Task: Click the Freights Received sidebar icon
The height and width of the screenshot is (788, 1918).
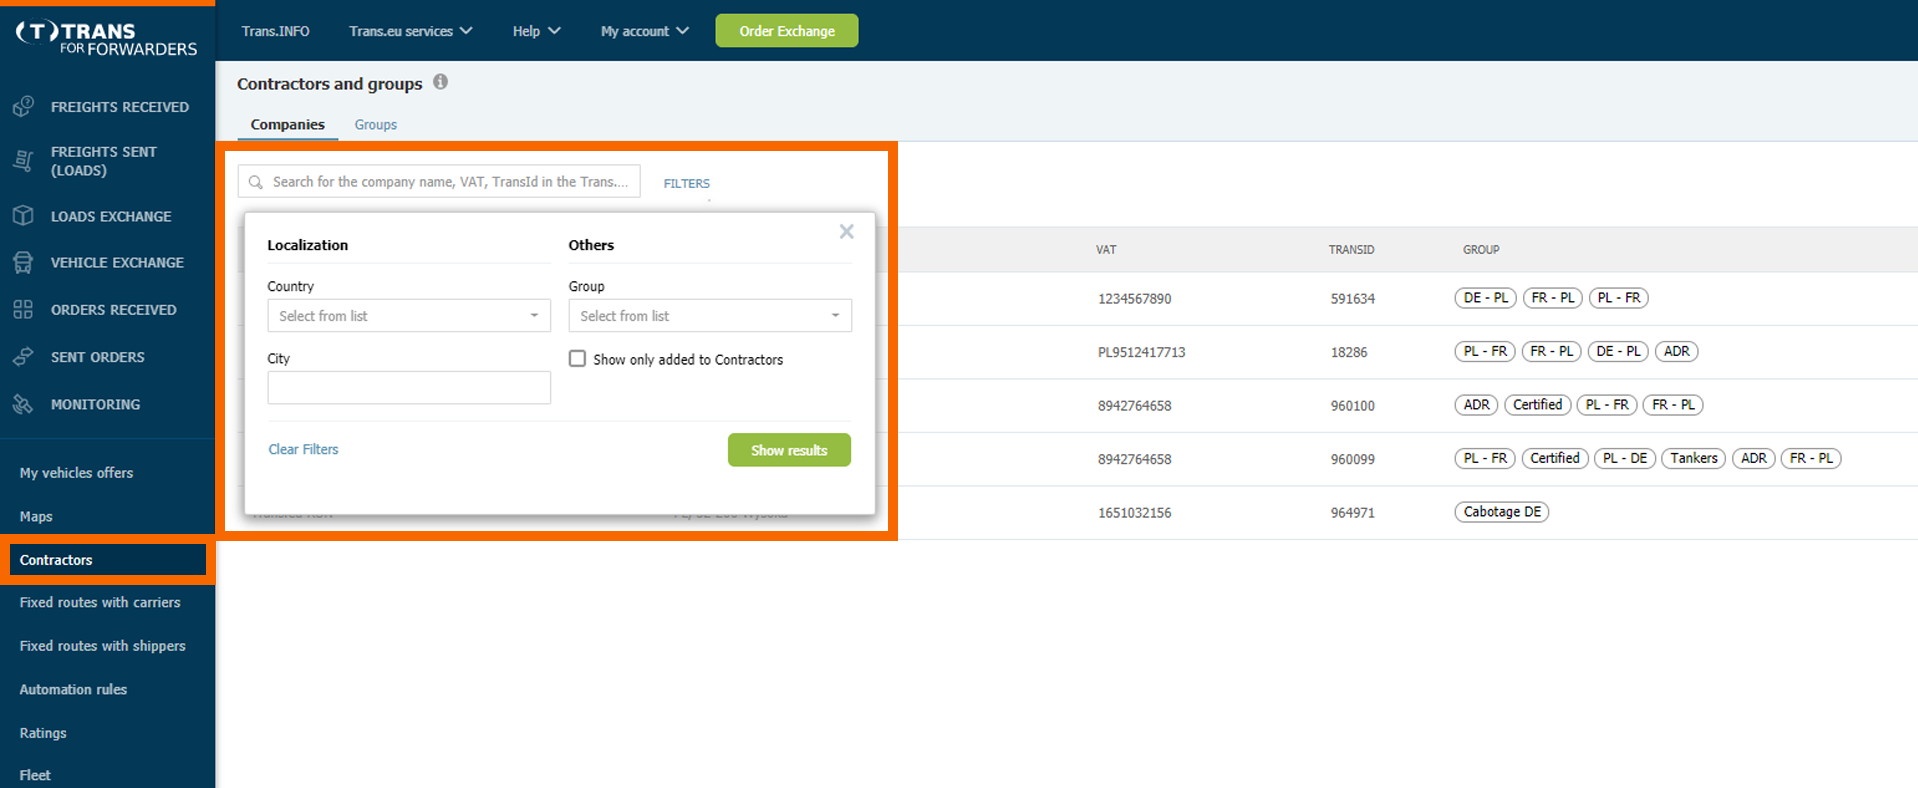Action: pyautogui.click(x=24, y=106)
